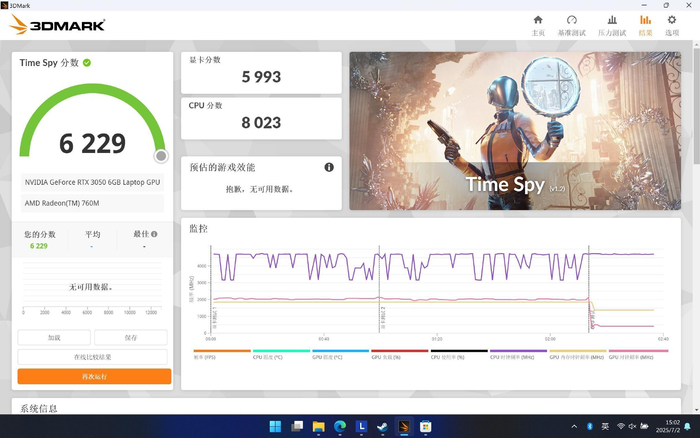Image resolution: width=700 pixels, height=438 pixels.
Task: Click the Bluetooth tray icon
Action: click(x=589, y=426)
